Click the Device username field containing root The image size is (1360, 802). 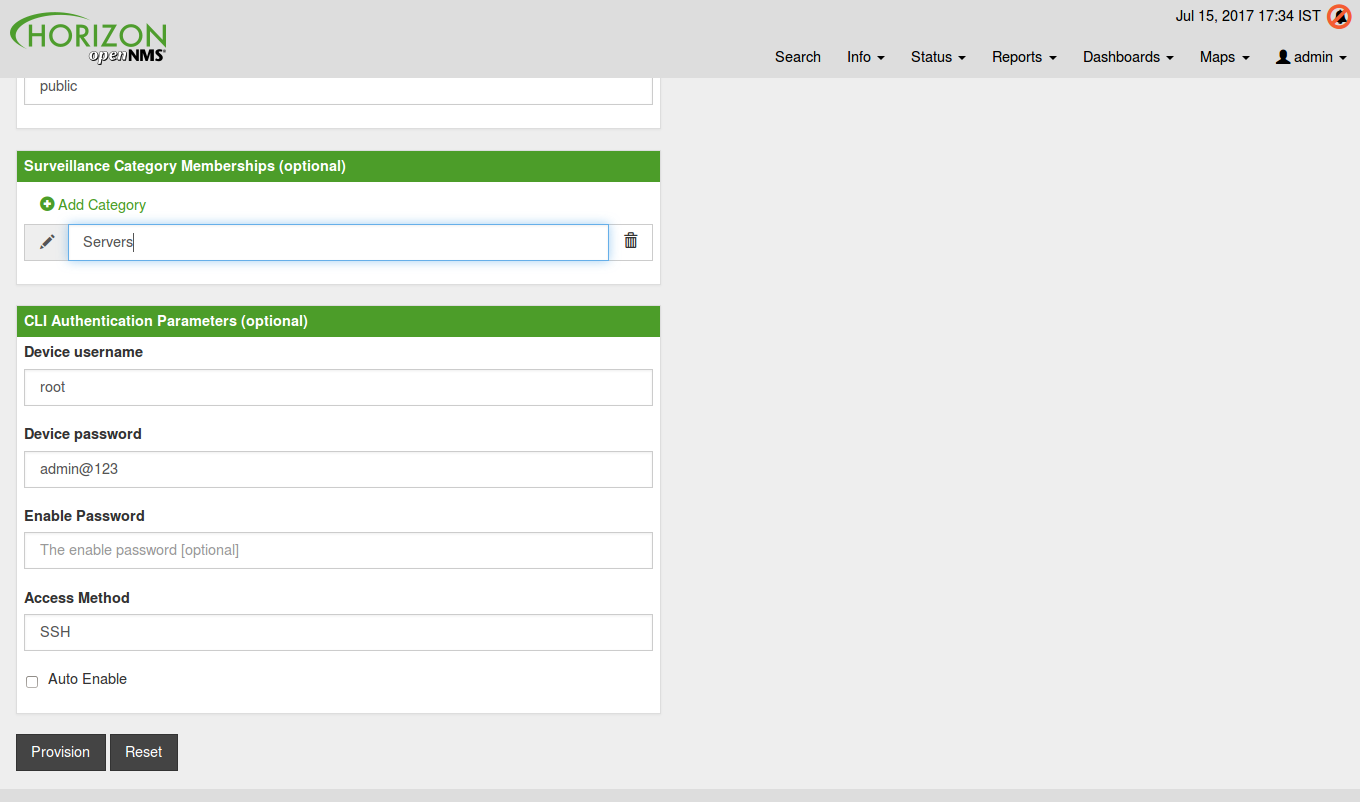point(338,387)
